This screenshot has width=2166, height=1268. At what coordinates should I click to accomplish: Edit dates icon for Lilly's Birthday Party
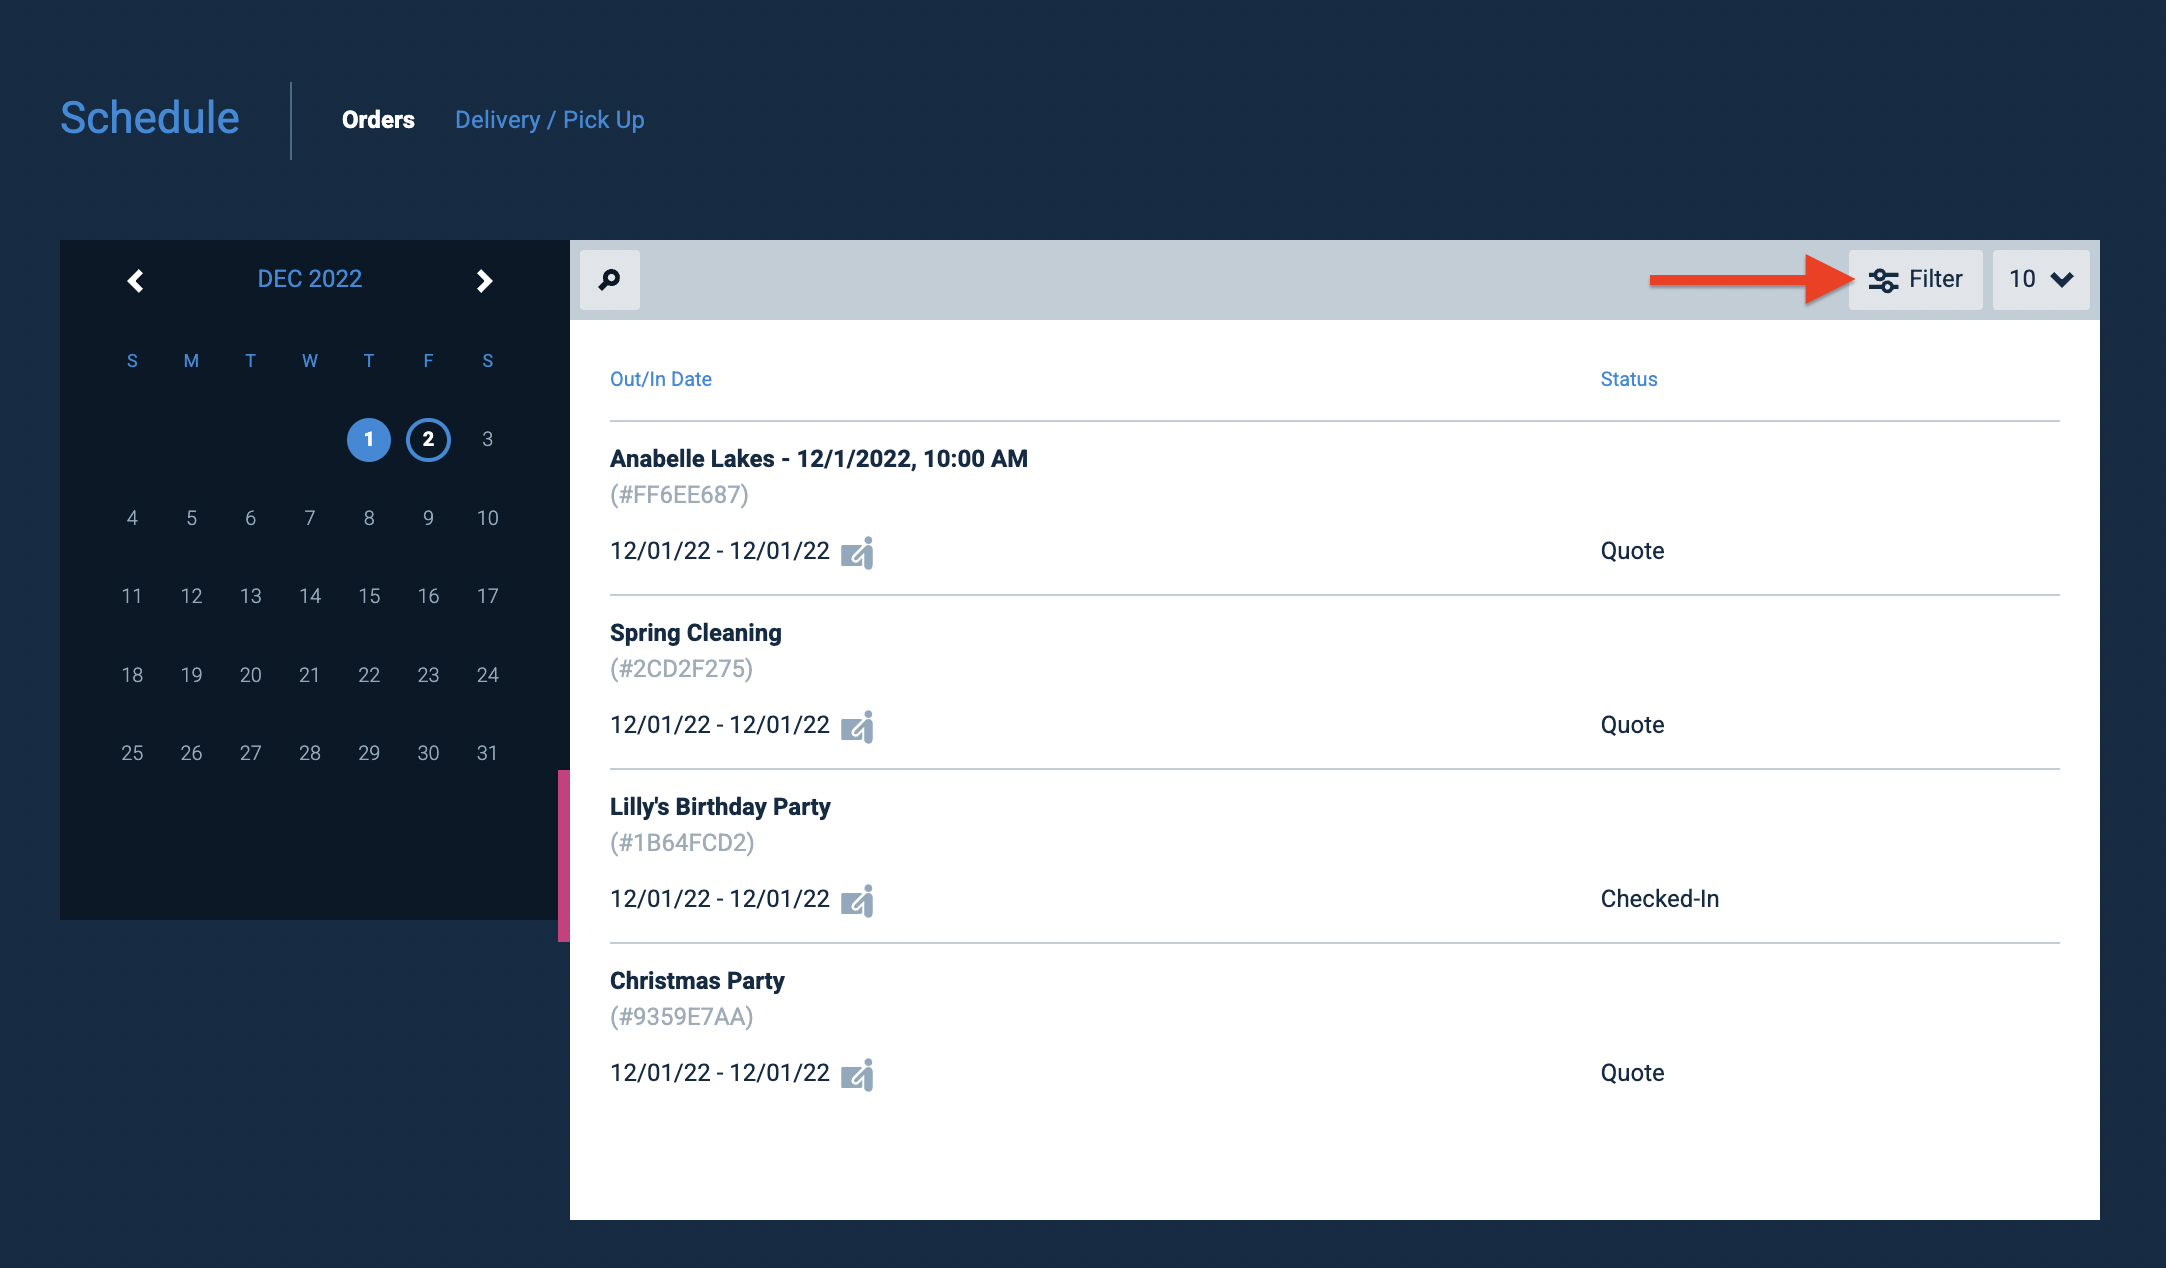coord(857,901)
